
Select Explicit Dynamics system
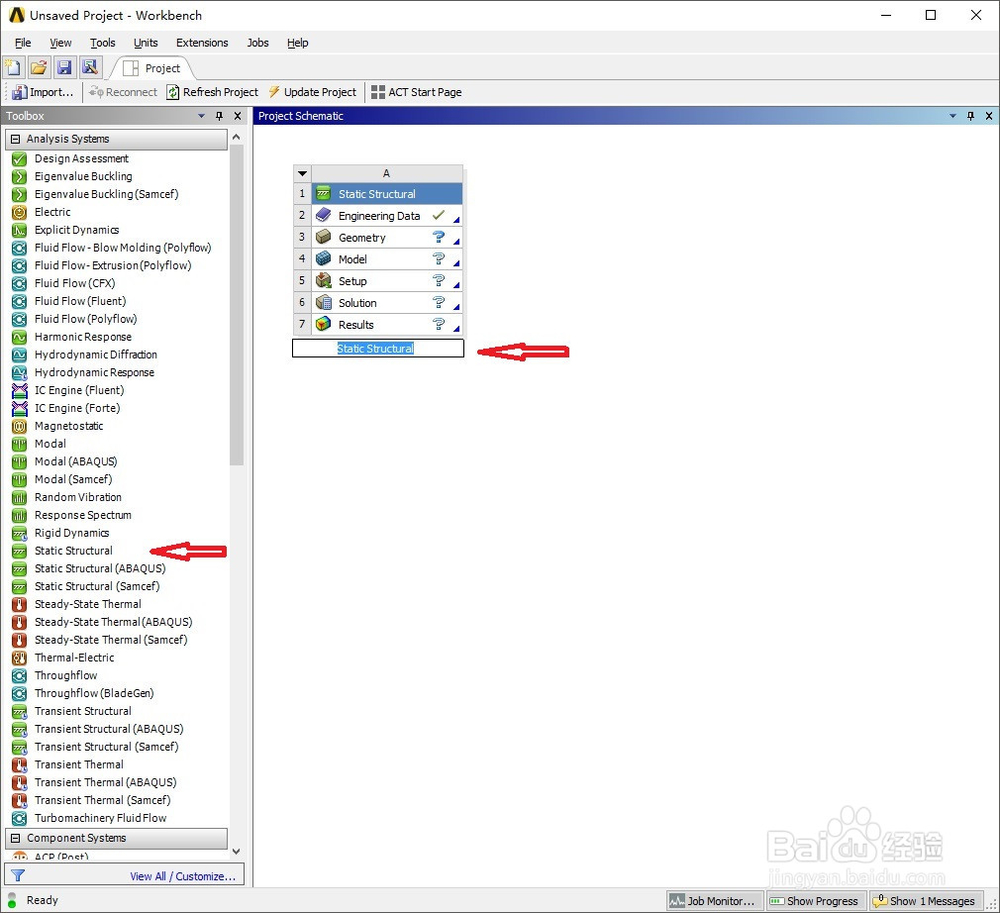click(77, 230)
